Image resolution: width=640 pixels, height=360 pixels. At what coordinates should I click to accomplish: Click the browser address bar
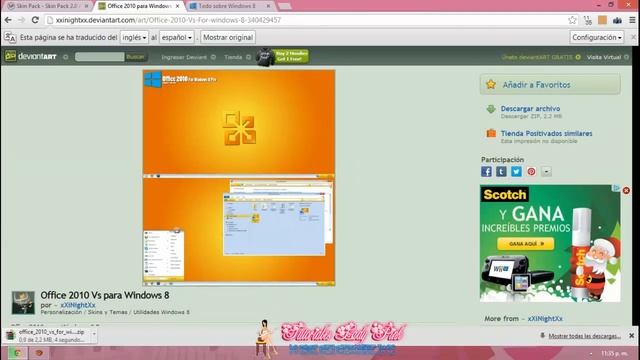(307, 20)
